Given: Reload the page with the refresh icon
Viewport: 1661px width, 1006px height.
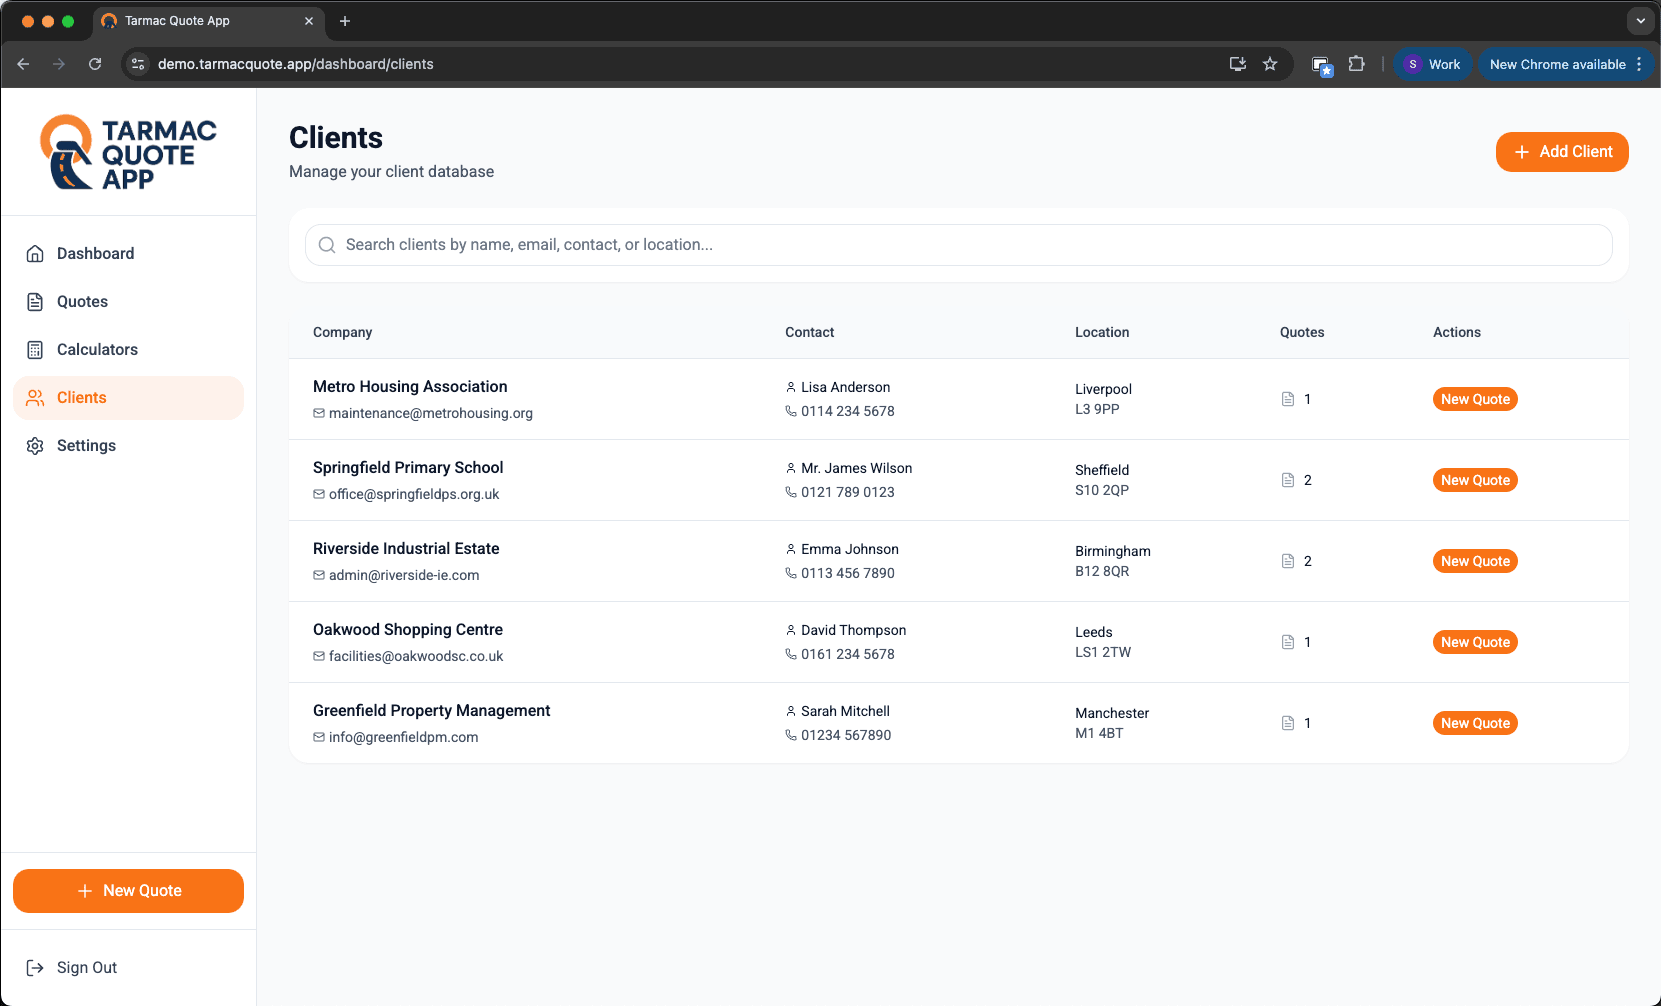Looking at the screenshot, I should pos(95,64).
